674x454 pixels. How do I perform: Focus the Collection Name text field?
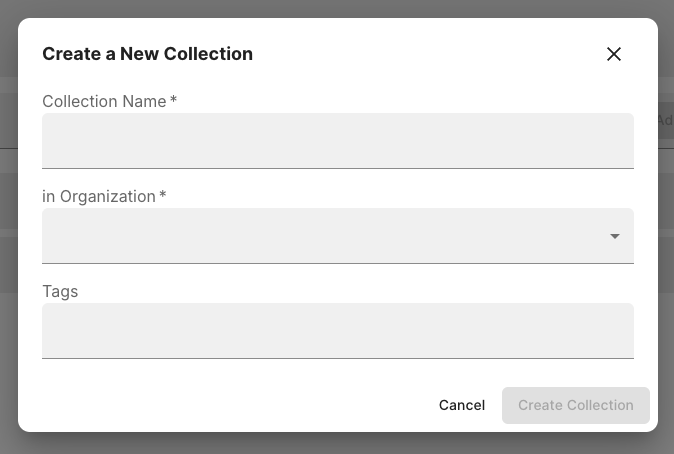point(337,140)
